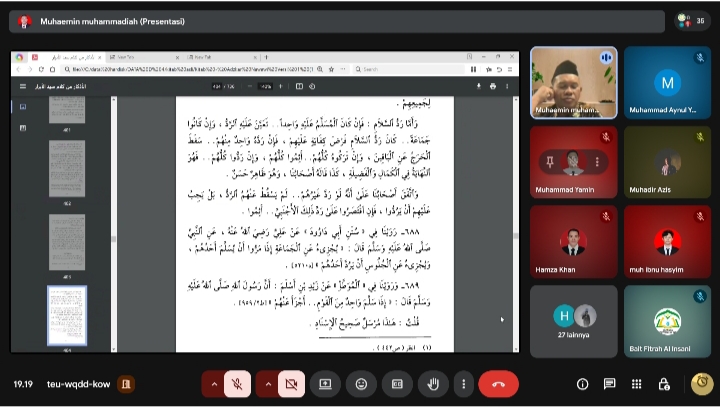Viewport: 720px width, 408px height.
Task: Open emoji reactions button
Action: [x=361, y=384]
